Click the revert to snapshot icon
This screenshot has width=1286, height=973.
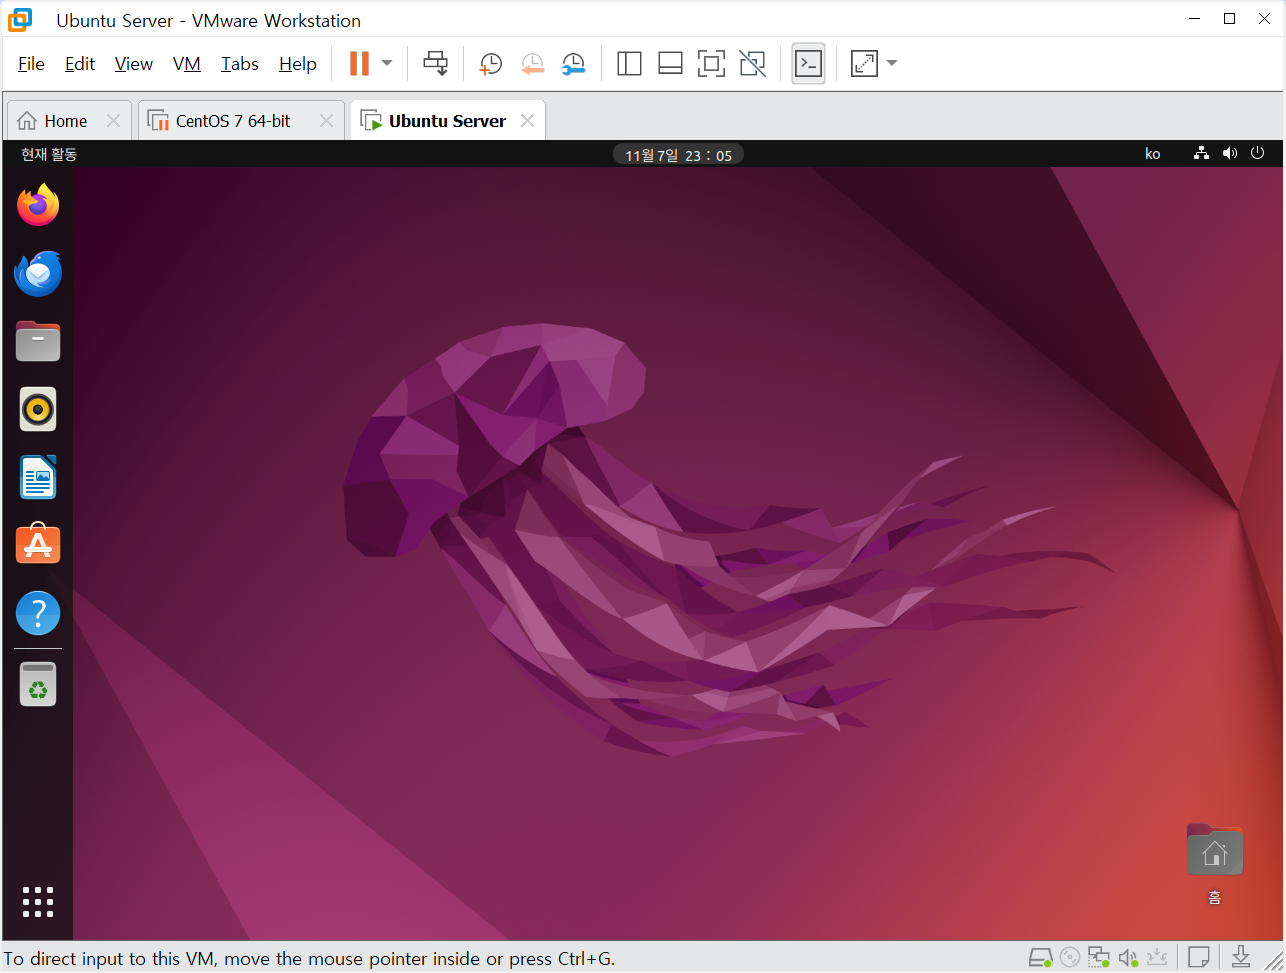click(532, 64)
